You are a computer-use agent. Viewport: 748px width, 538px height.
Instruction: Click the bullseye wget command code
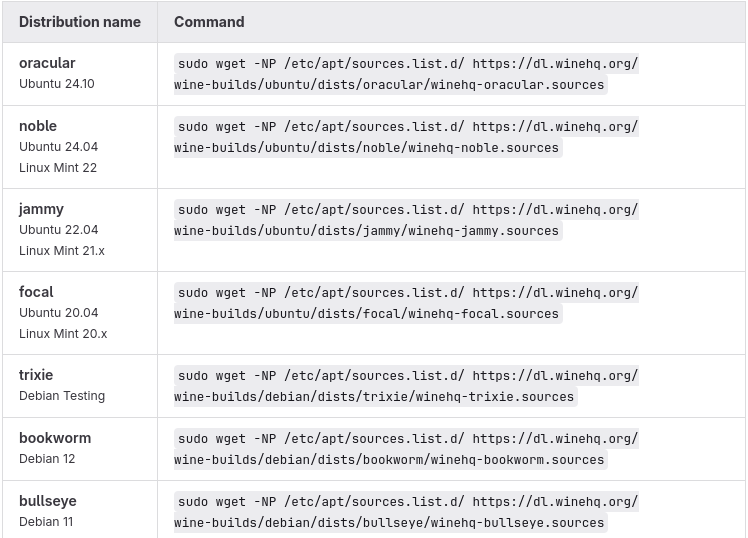(406, 512)
